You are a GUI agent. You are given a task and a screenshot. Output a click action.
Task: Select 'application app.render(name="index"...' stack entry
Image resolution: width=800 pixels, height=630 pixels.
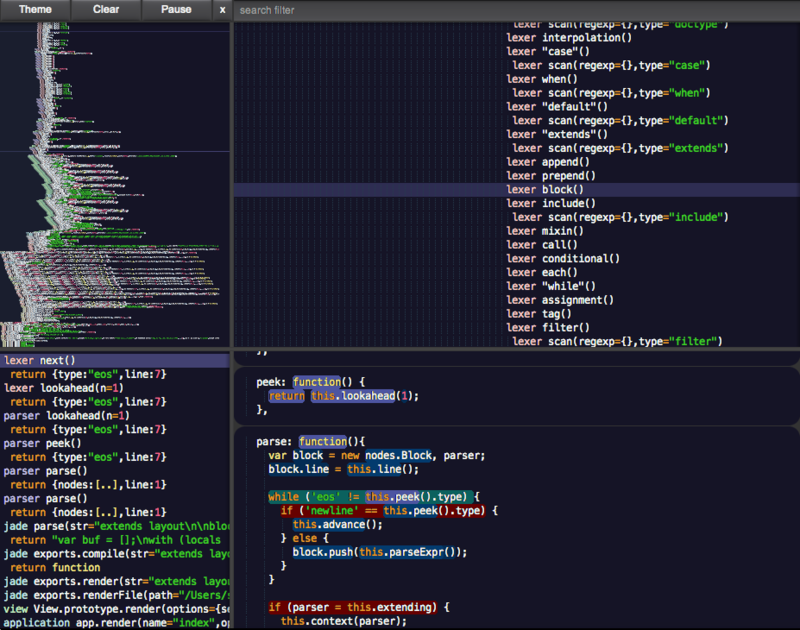point(116,622)
